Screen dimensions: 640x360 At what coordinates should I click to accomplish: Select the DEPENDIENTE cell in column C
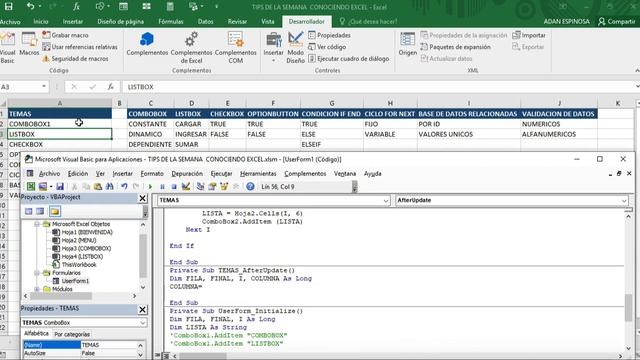pos(151,144)
